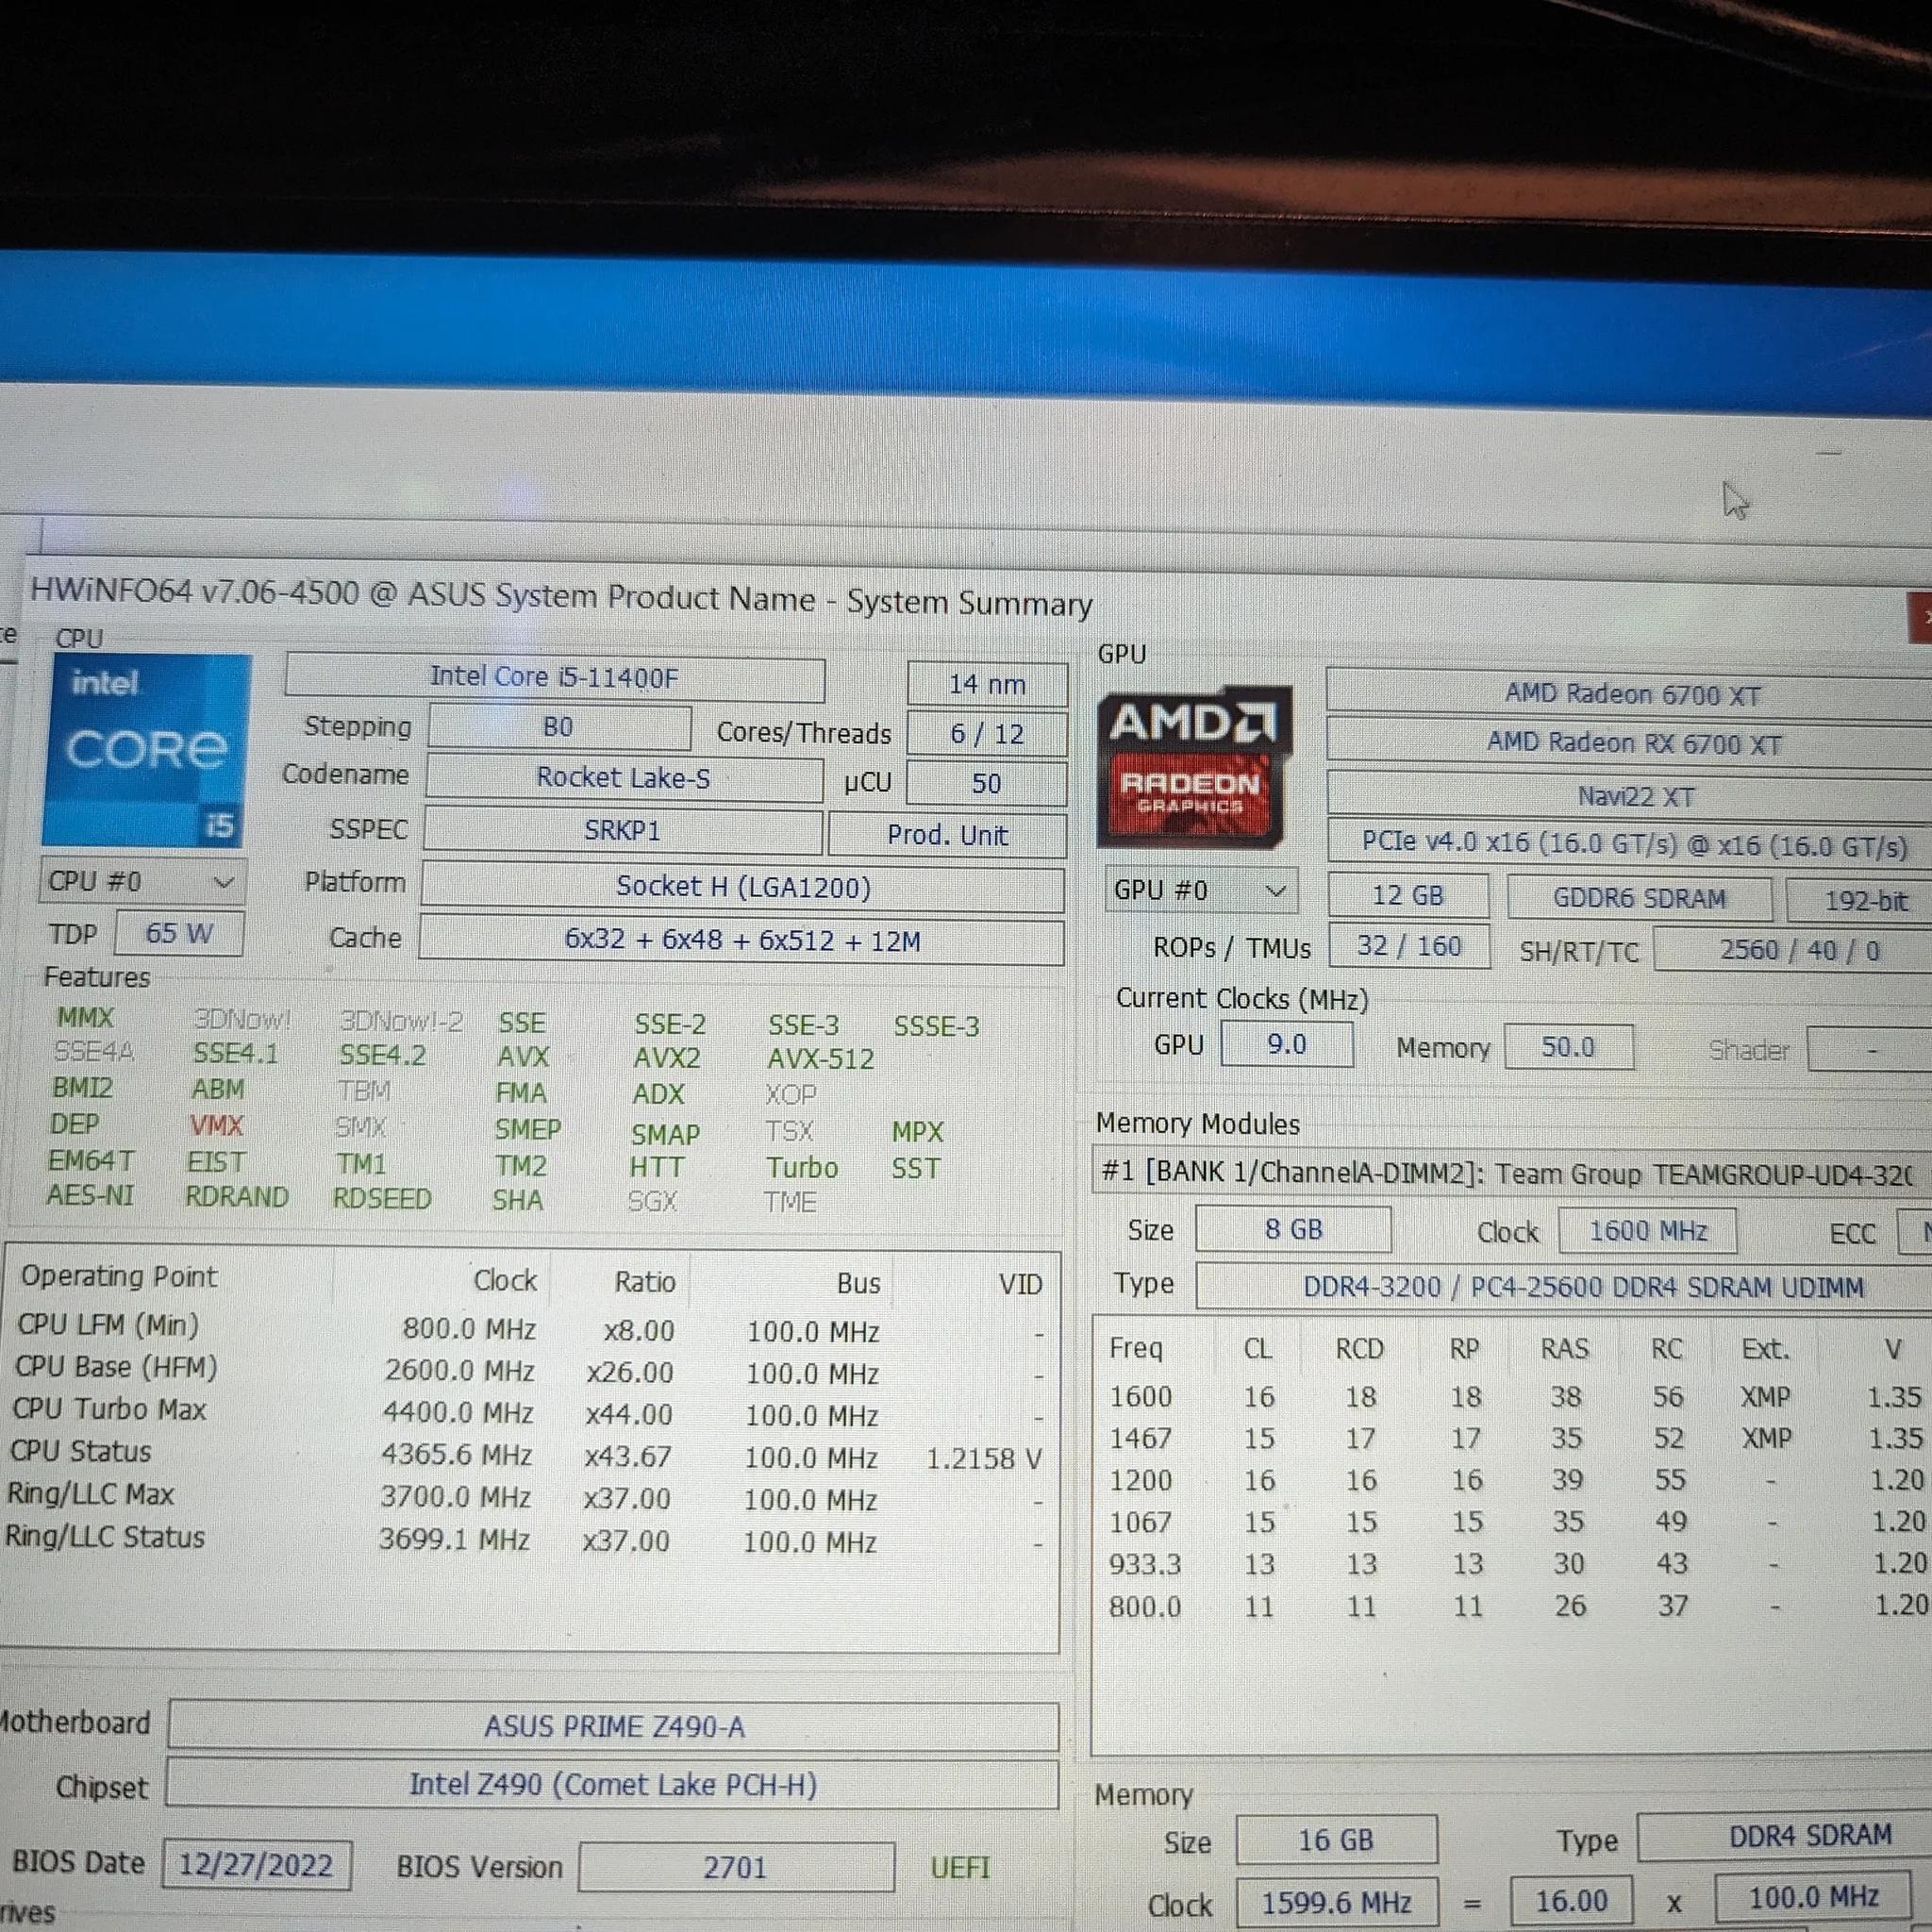
Task: Click the module Clock 1600 MHz field
Action: coord(1647,1231)
